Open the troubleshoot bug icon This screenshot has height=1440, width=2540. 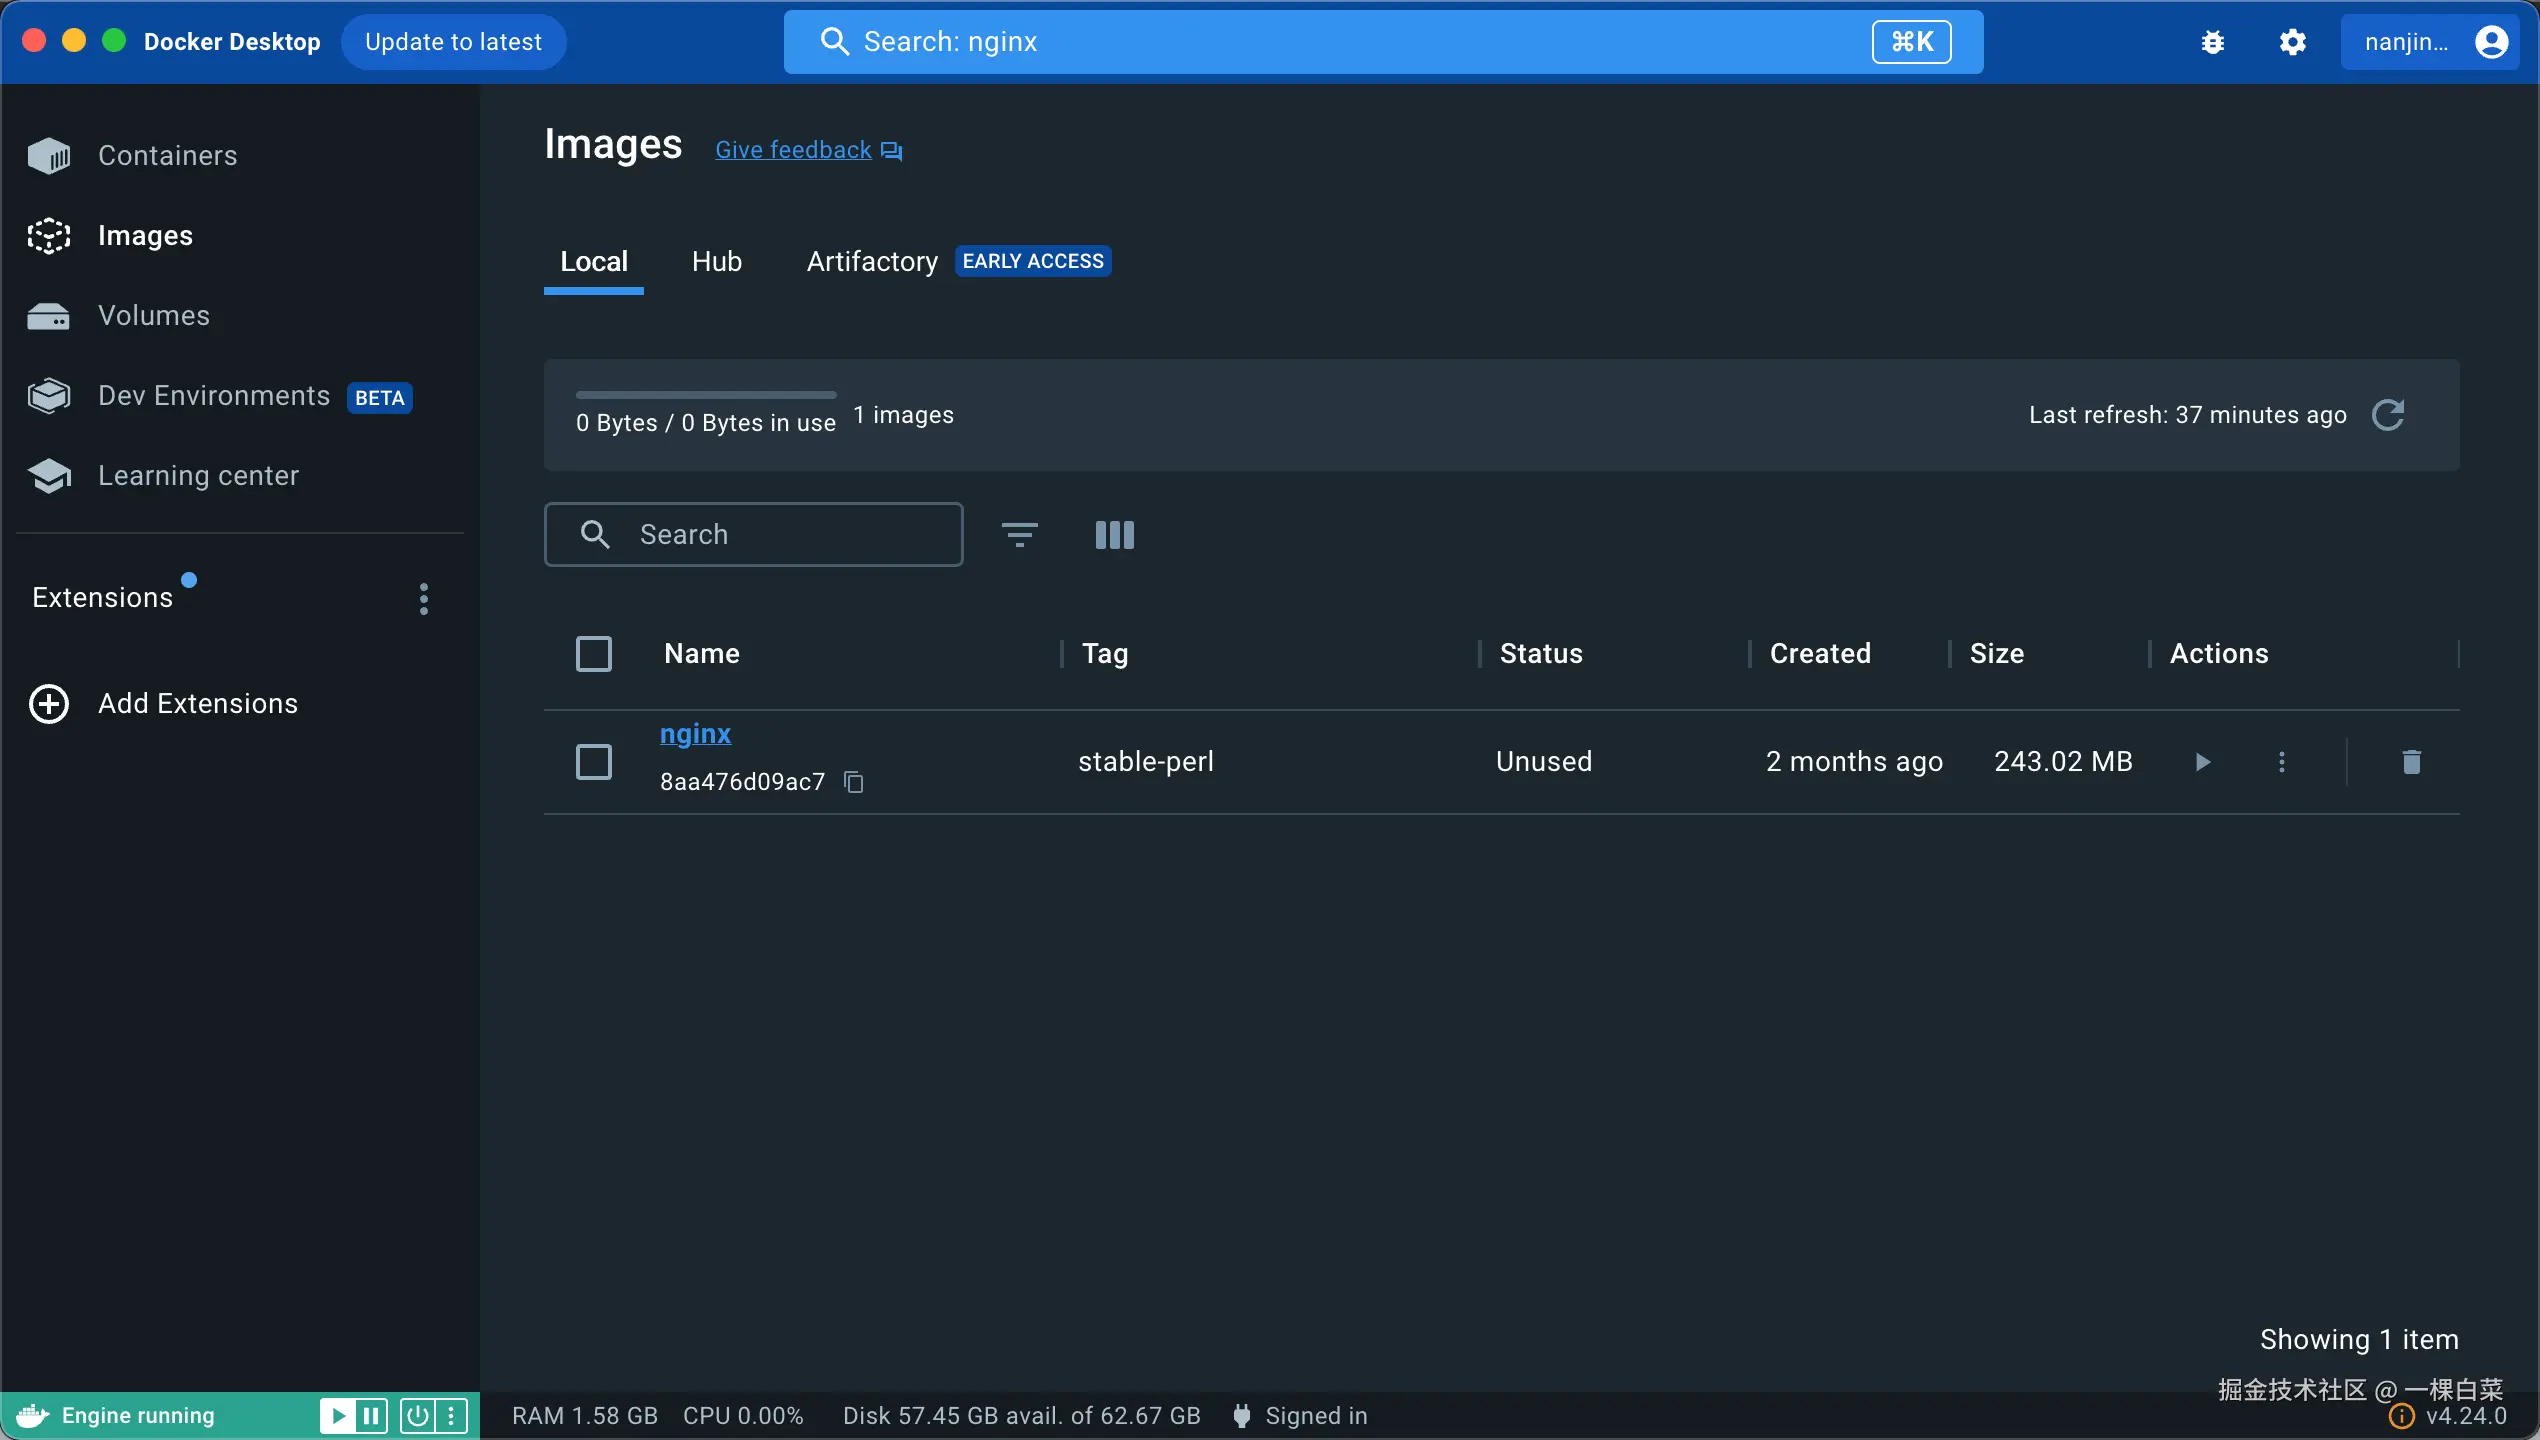(2212, 42)
